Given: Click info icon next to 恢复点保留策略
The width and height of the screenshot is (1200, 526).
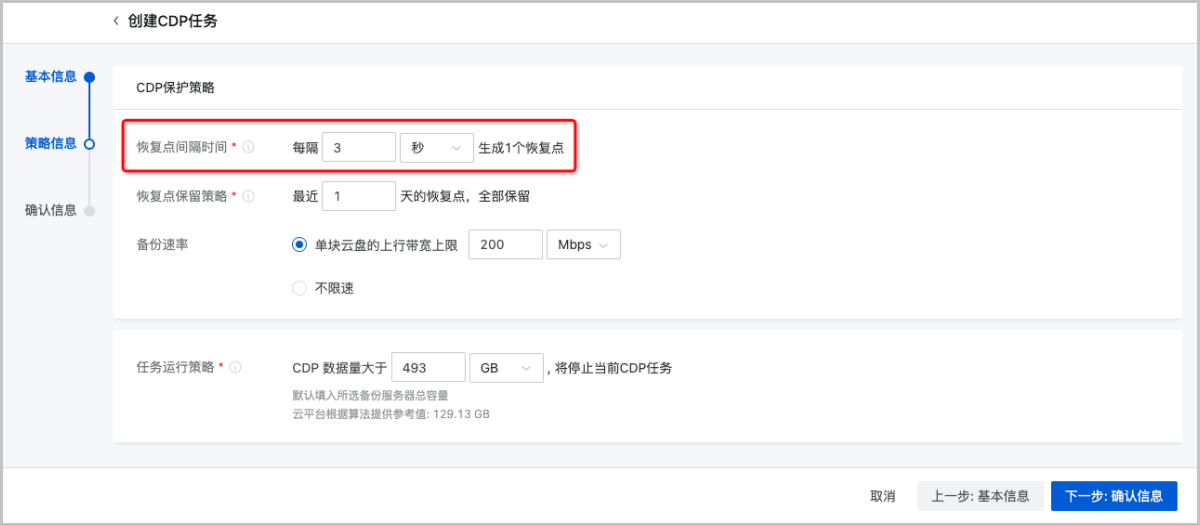Looking at the screenshot, I should [248, 196].
